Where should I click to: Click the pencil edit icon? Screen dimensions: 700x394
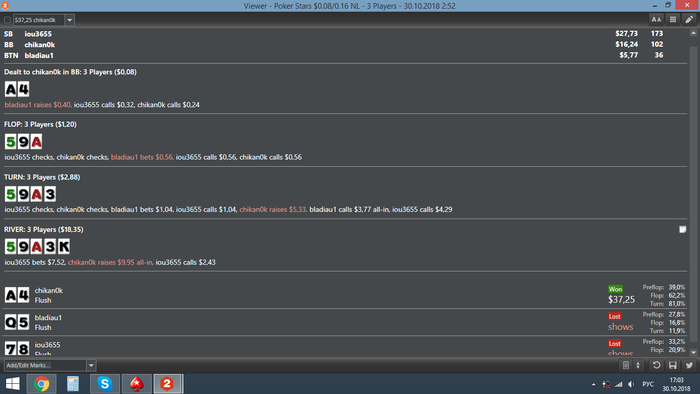click(x=689, y=19)
